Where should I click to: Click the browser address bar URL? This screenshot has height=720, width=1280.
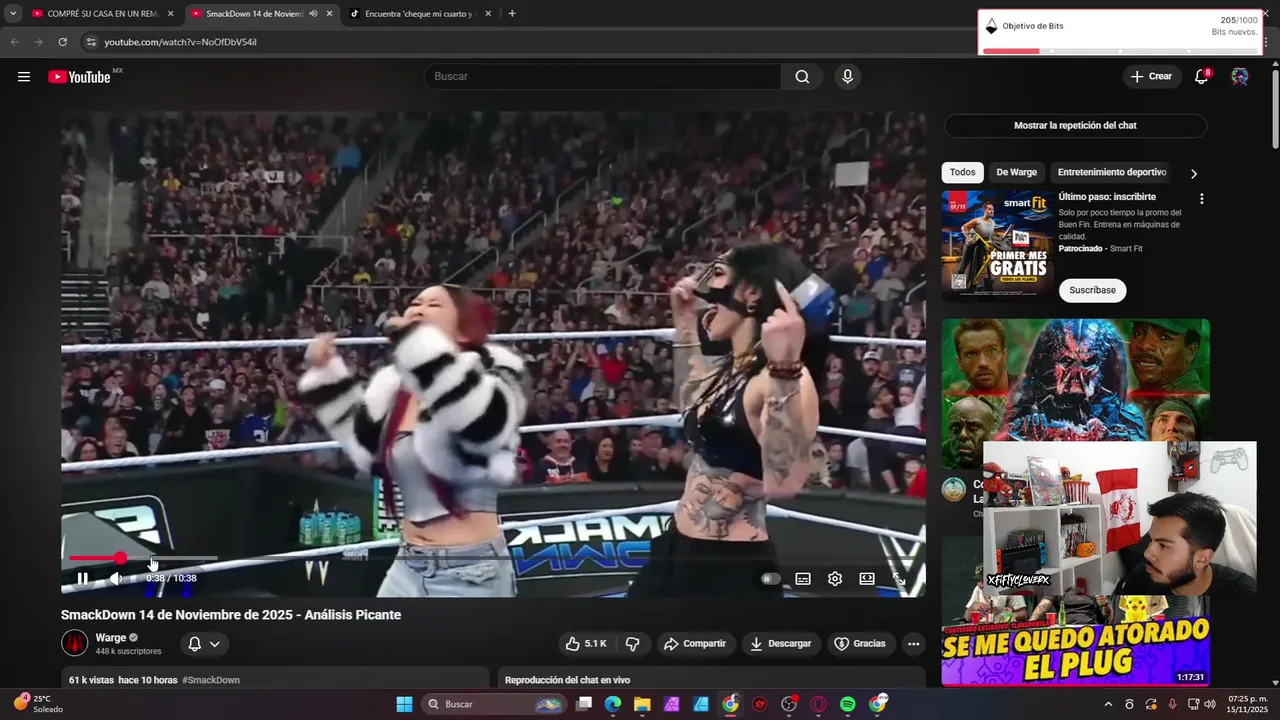tap(180, 42)
